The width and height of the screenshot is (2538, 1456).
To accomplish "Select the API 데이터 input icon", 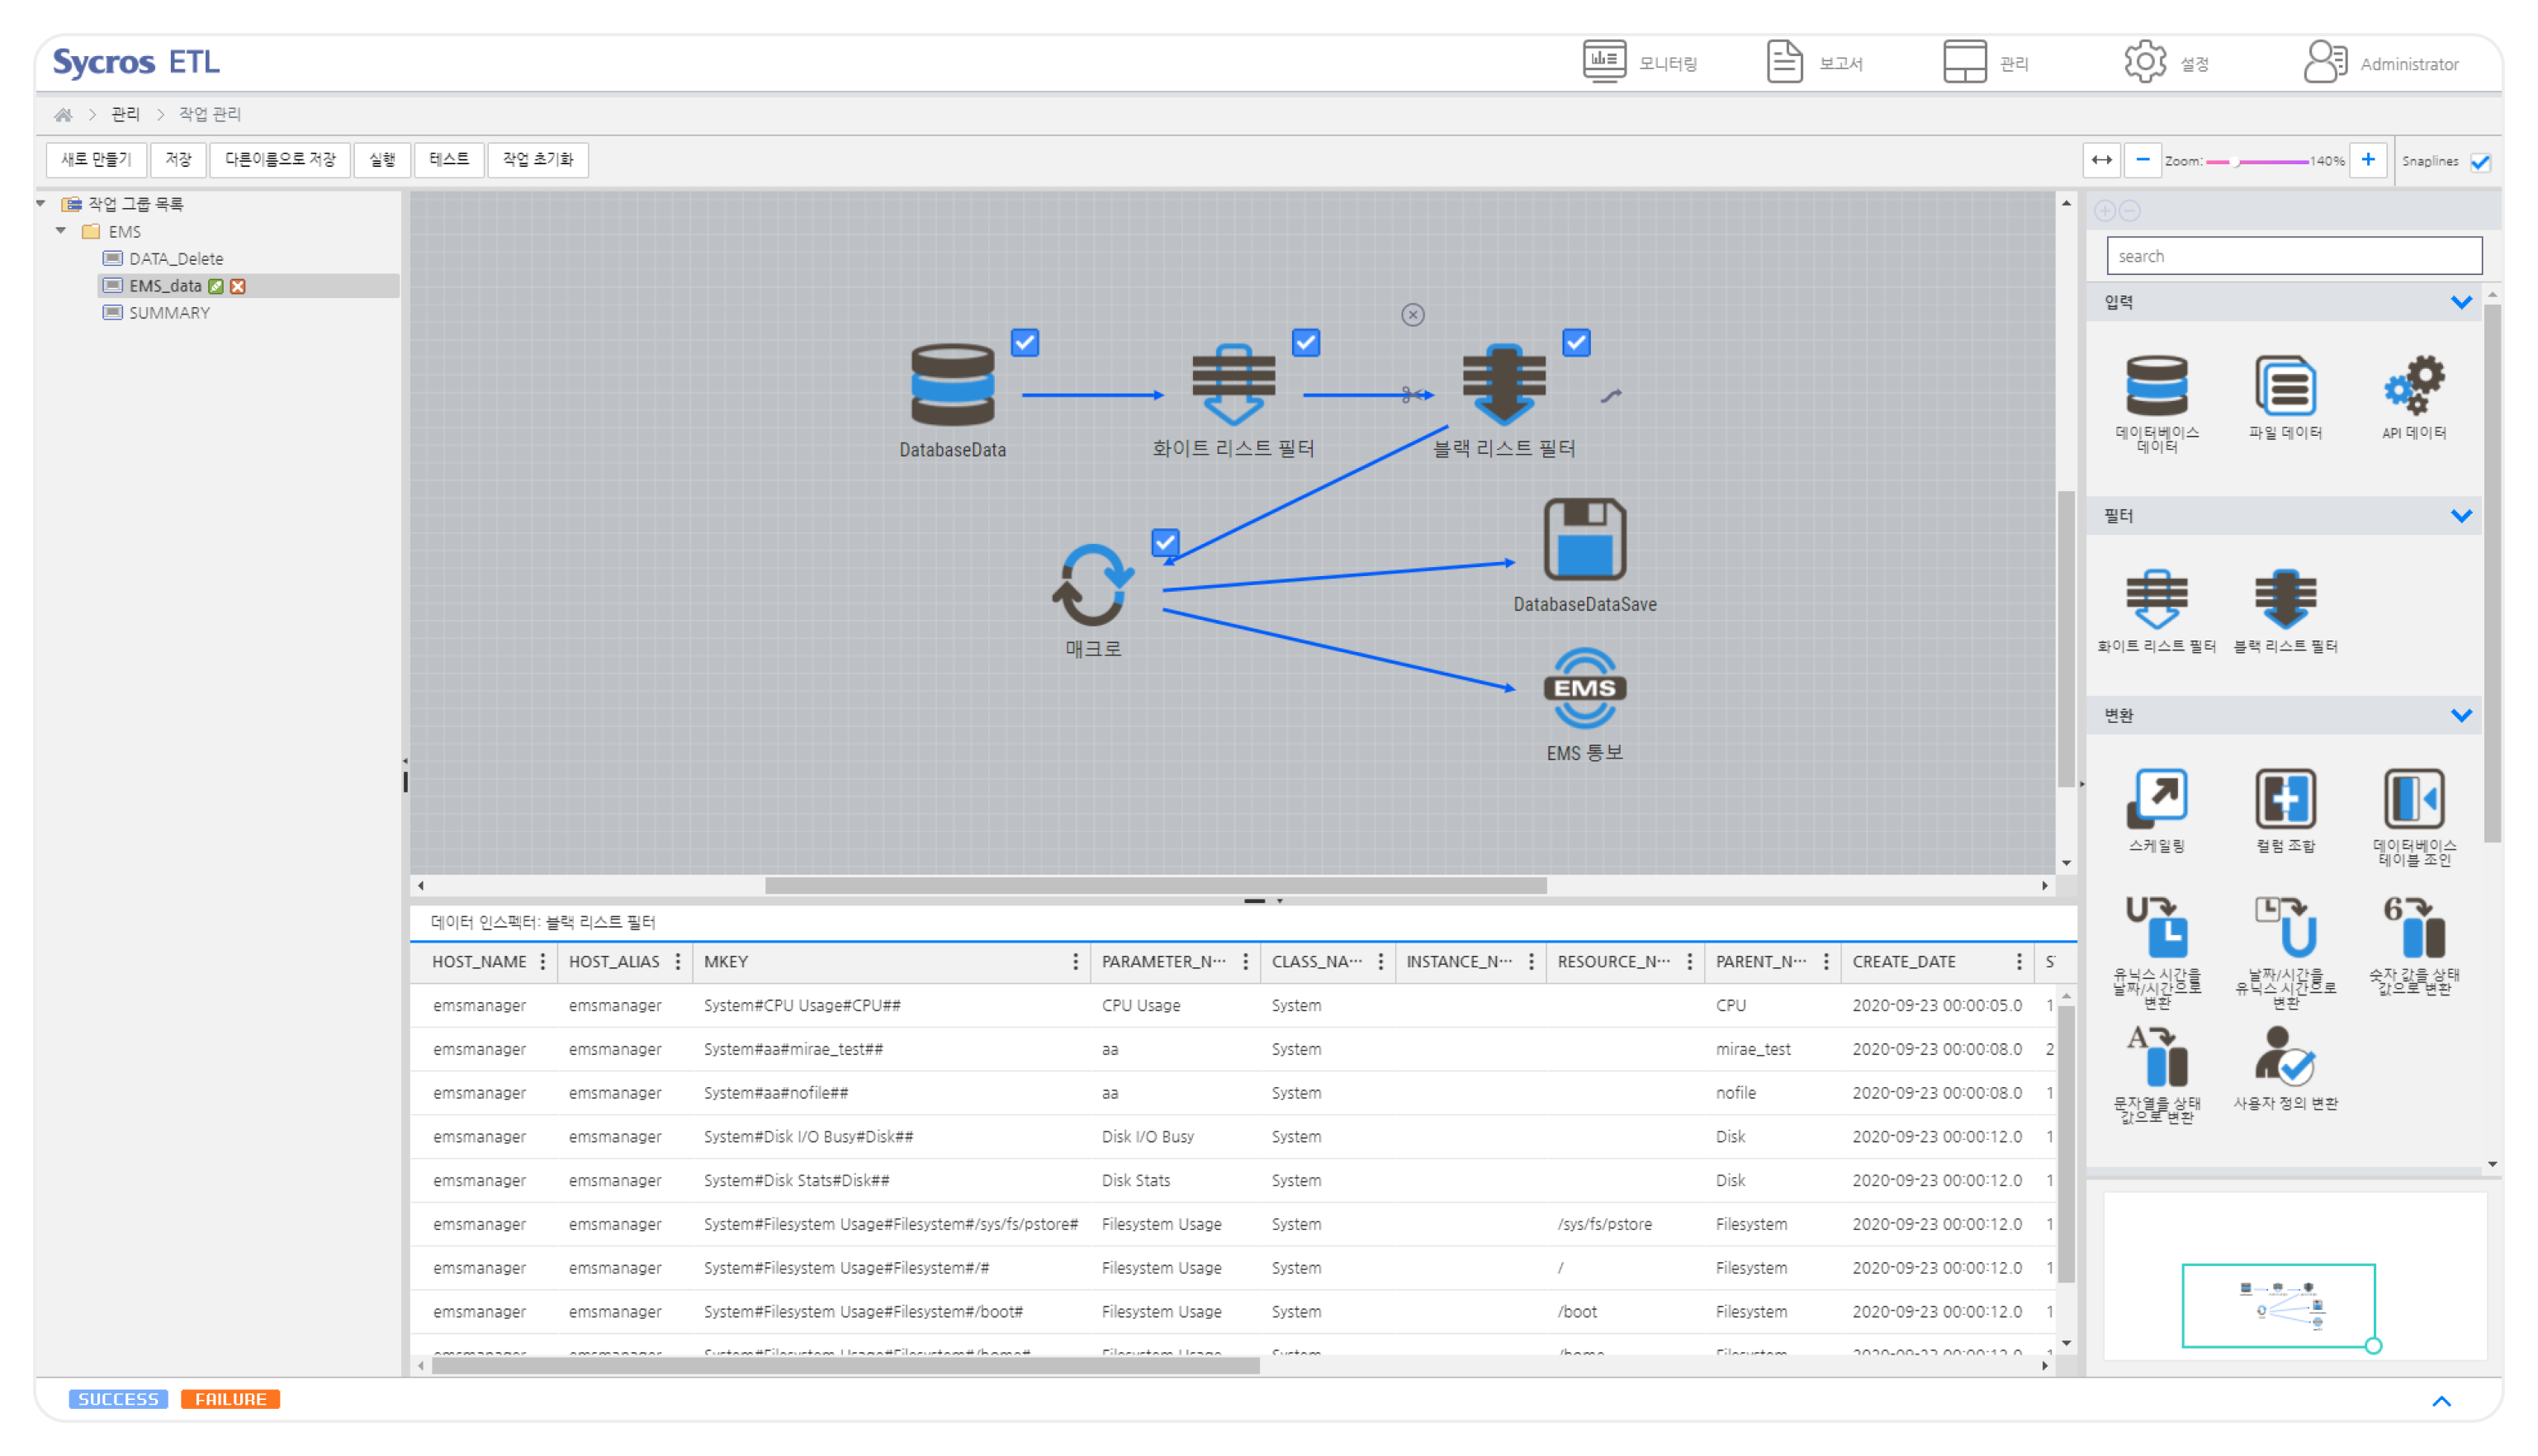I will pyautogui.click(x=2413, y=387).
